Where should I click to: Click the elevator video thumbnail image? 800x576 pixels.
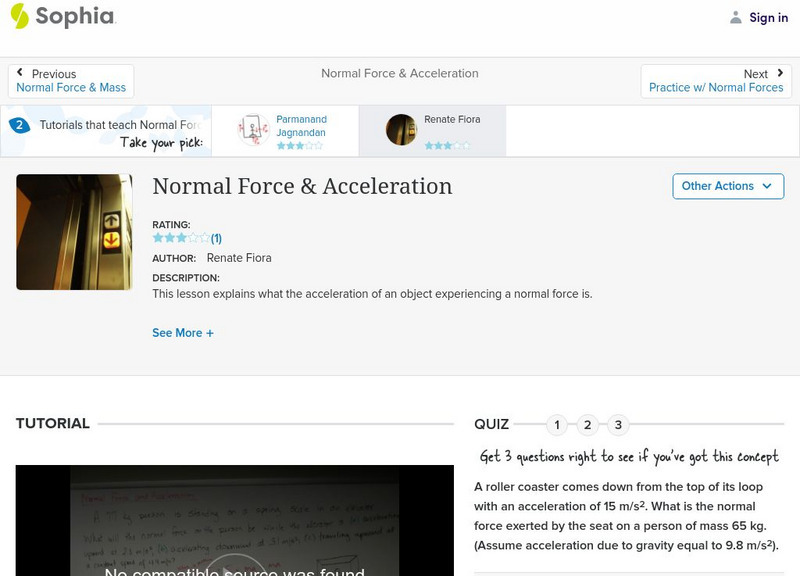pyautogui.click(x=73, y=231)
